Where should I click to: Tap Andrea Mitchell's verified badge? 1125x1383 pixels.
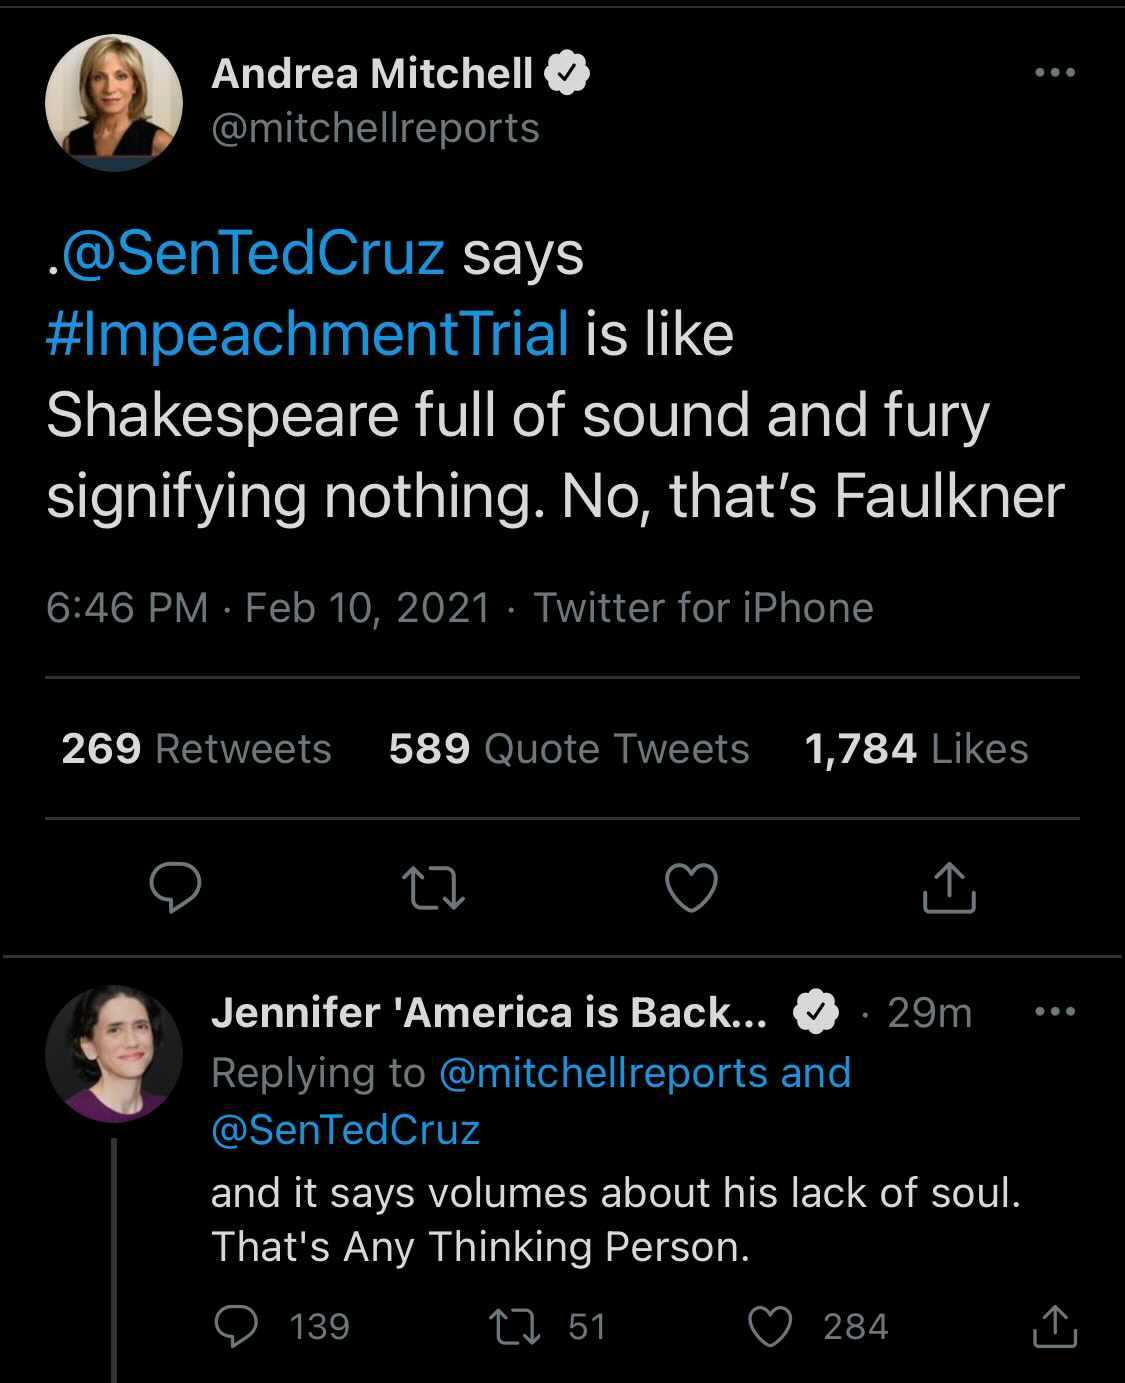pos(567,74)
